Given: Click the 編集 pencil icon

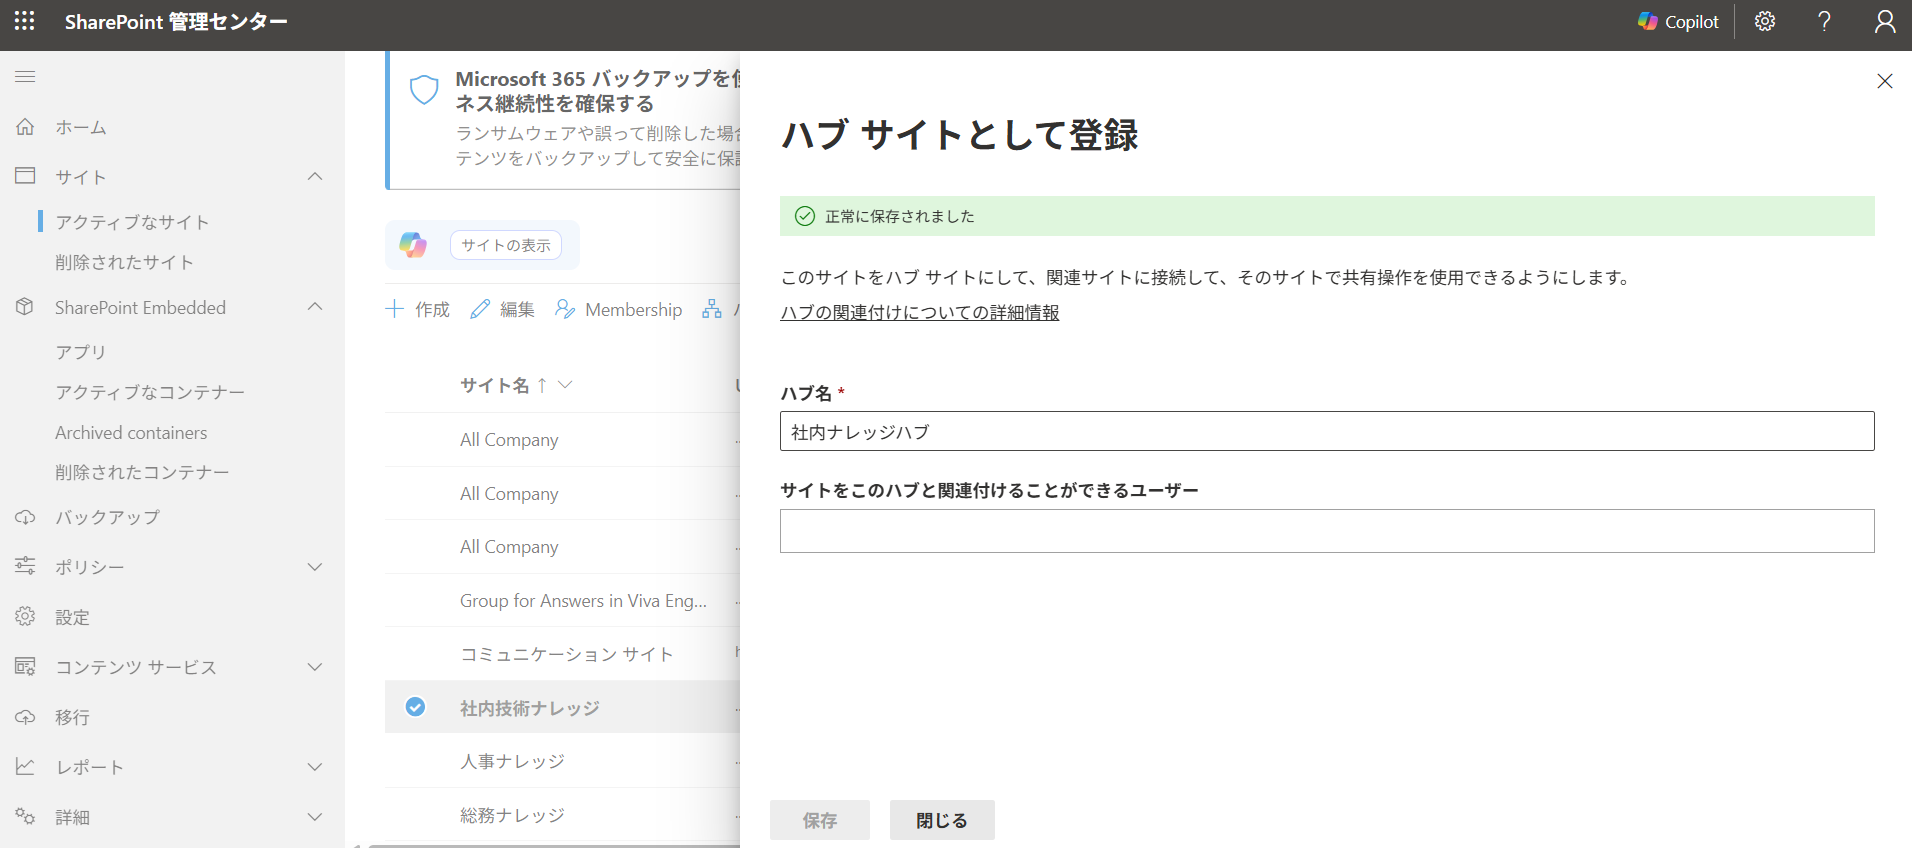Looking at the screenshot, I should (480, 309).
